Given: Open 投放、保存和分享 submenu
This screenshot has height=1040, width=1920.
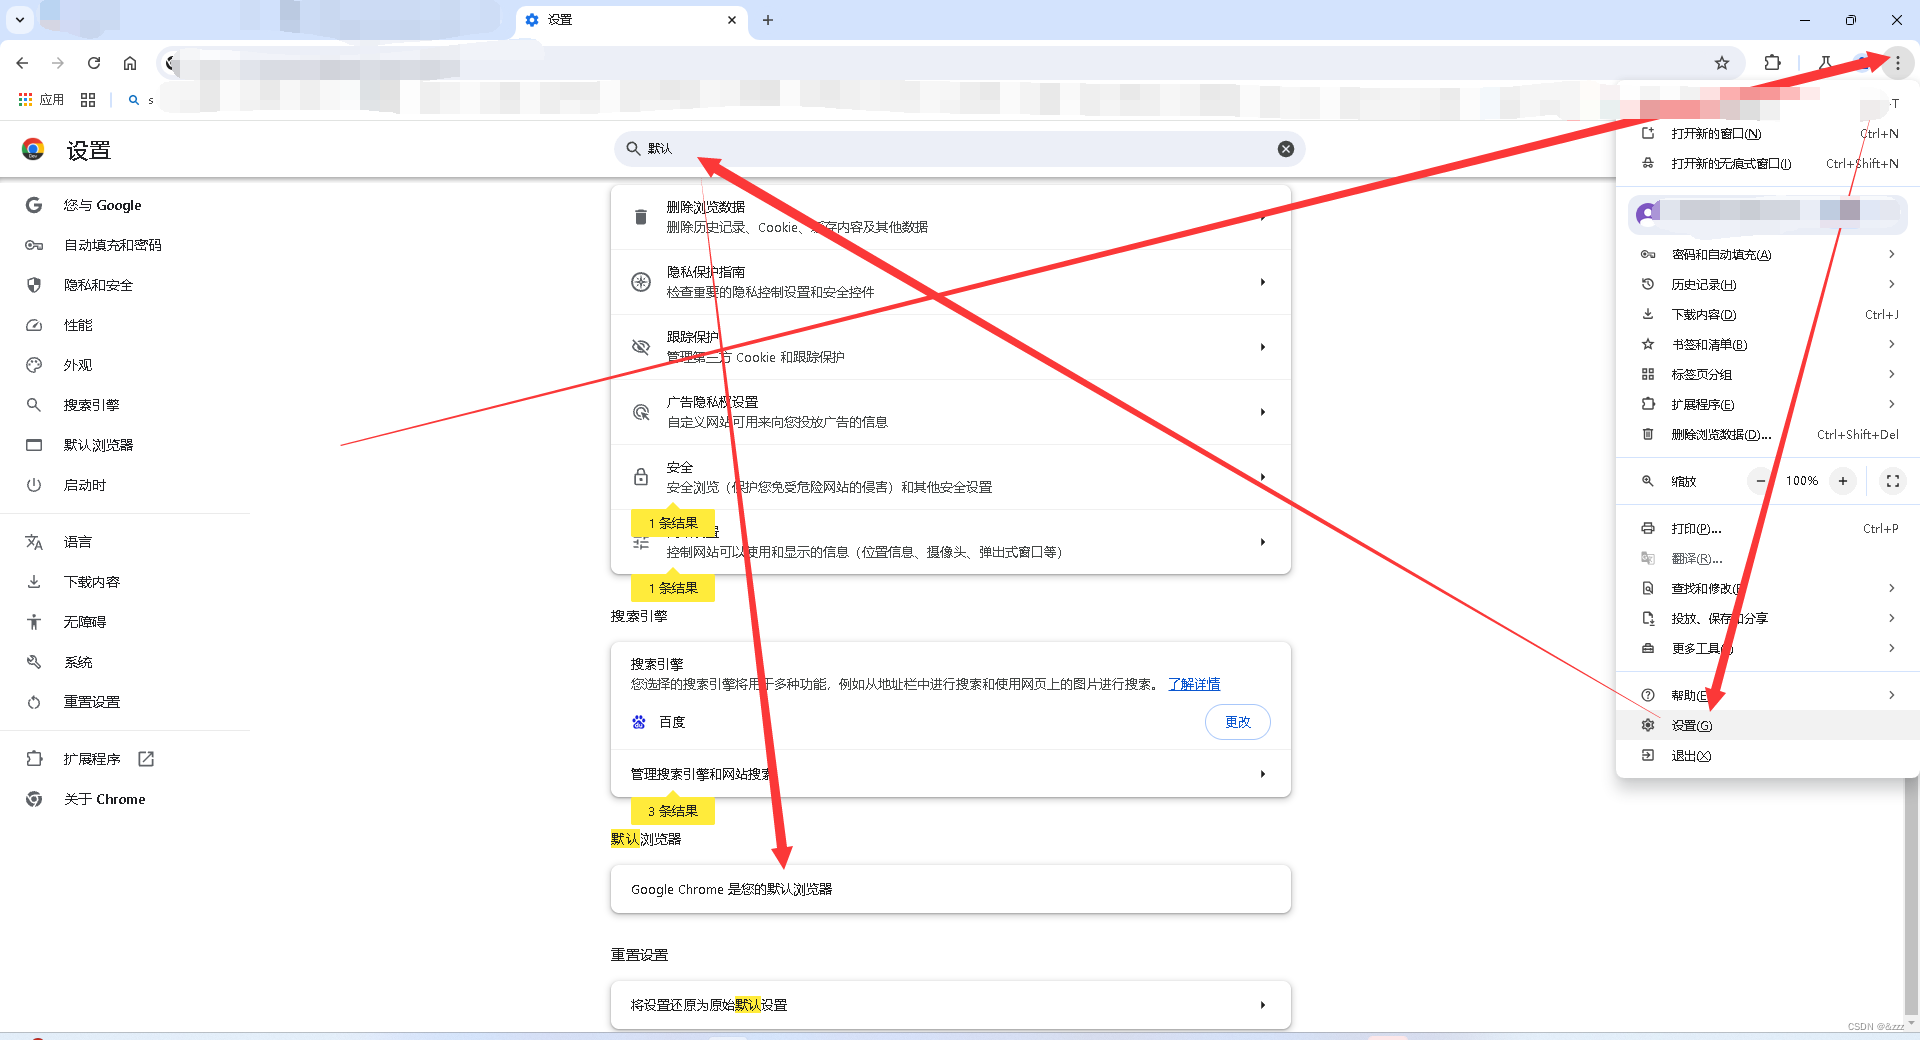Looking at the screenshot, I should (1767, 619).
